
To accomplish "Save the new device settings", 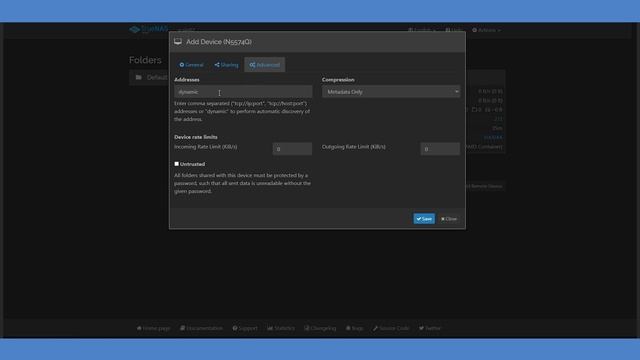I will click(424, 219).
